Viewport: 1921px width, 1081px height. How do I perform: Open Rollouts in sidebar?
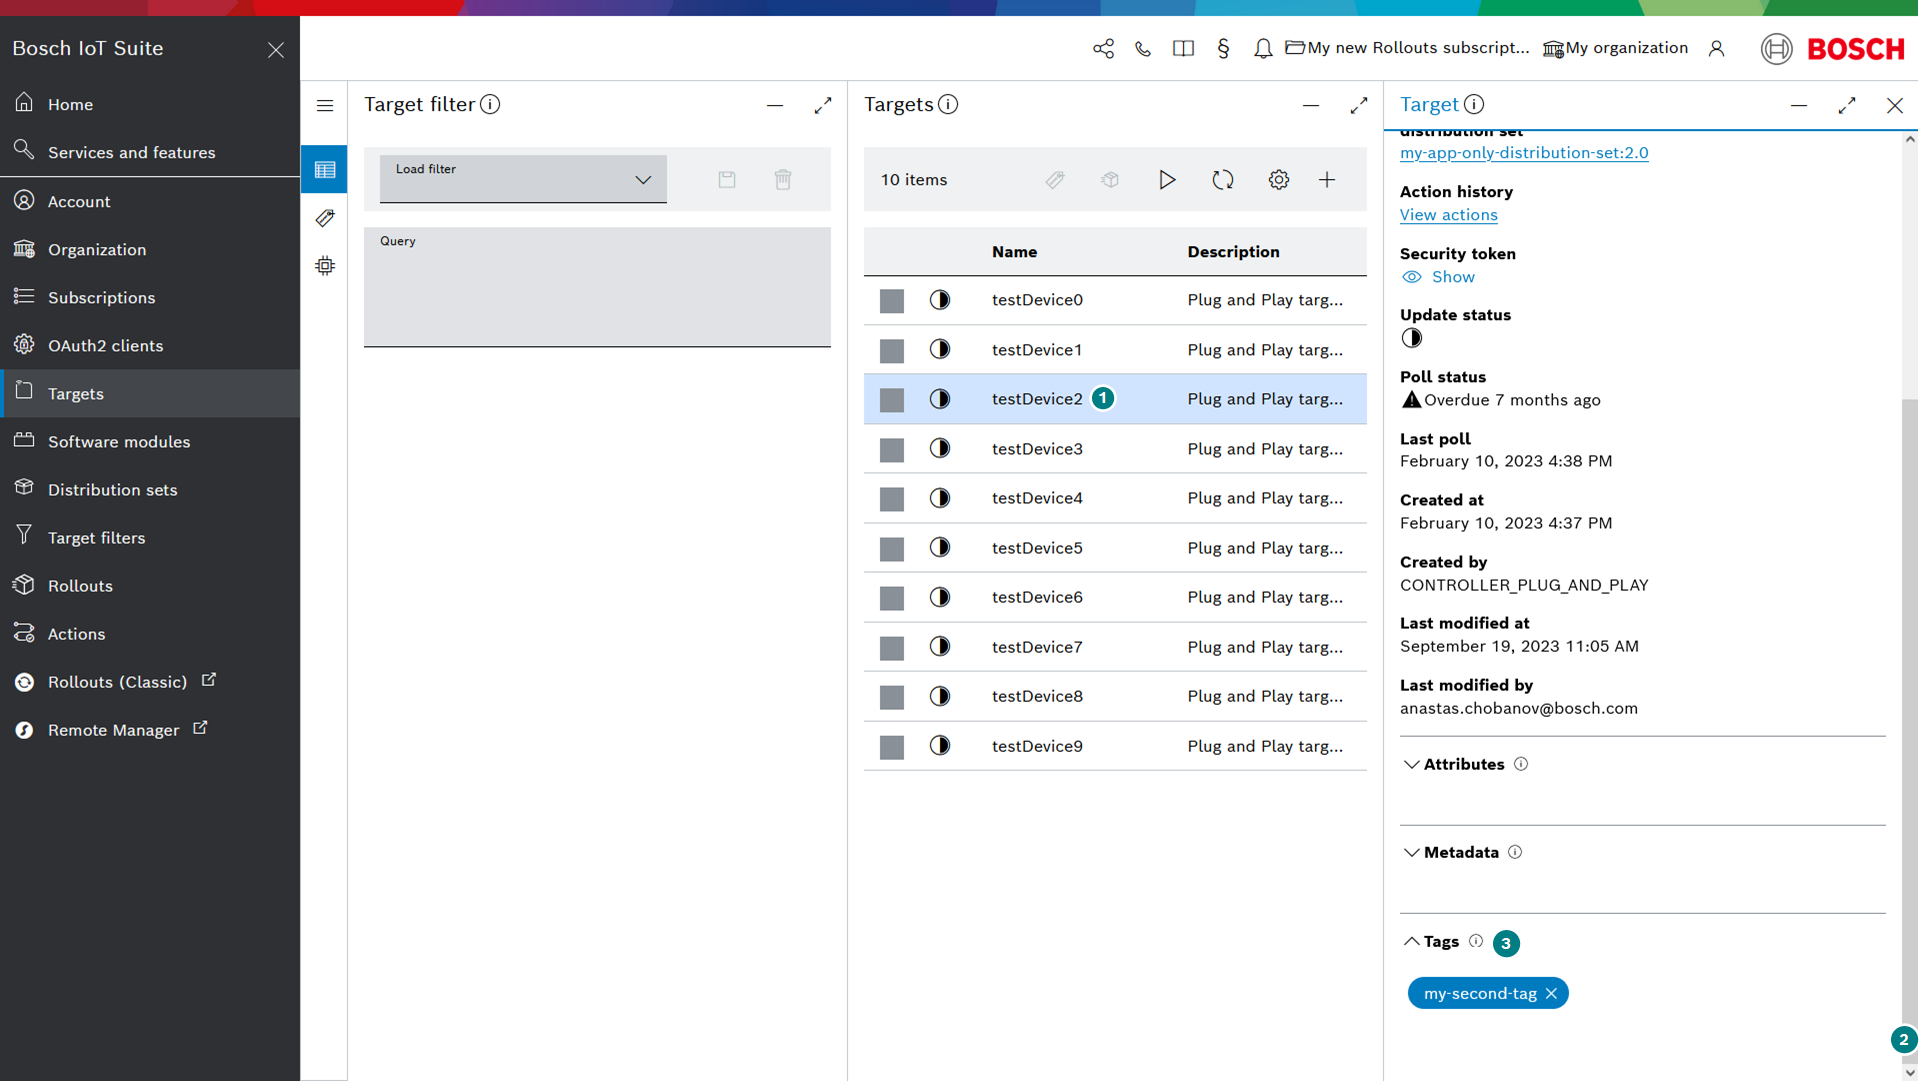[150, 585]
